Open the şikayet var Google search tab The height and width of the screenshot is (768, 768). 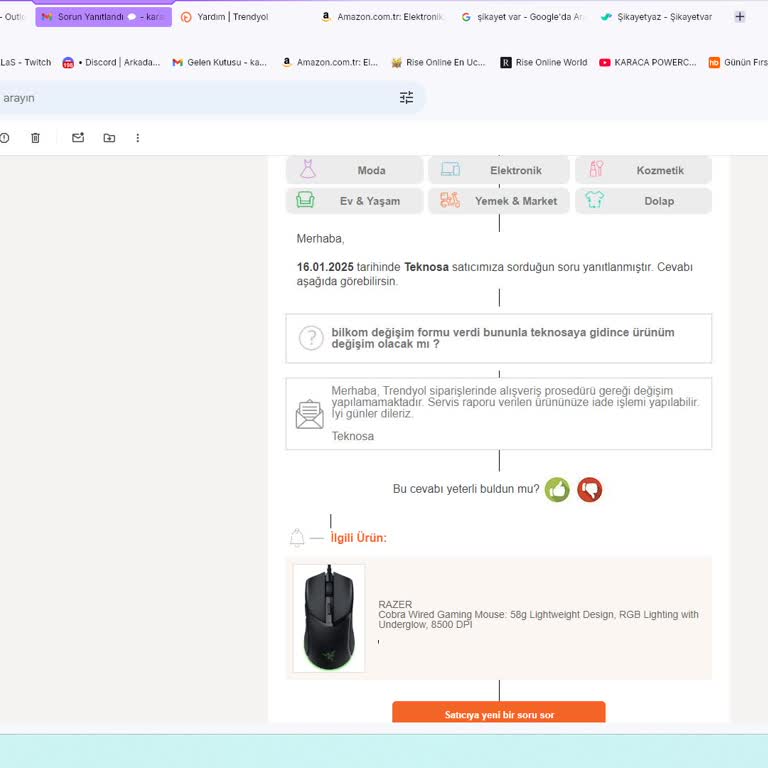[523, 17]
